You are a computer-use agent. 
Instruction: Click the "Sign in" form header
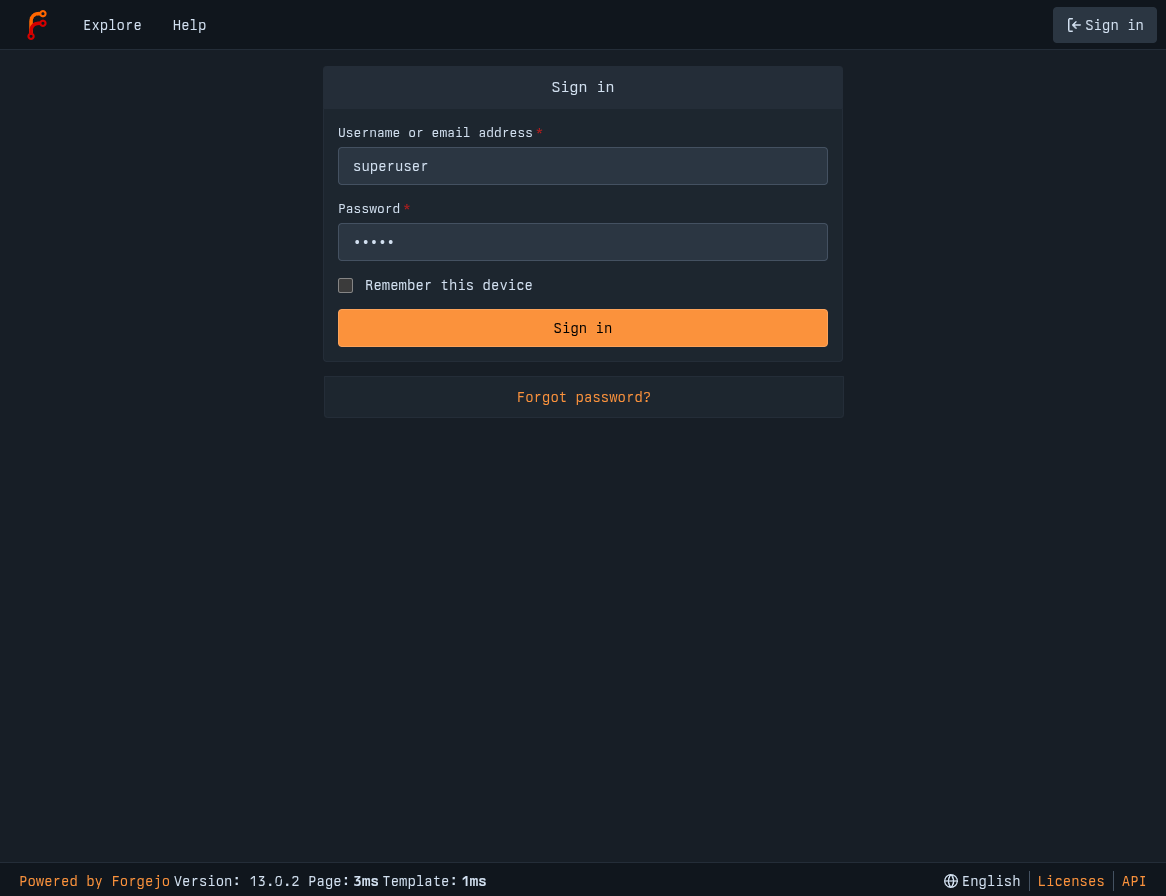coord(582,88)
